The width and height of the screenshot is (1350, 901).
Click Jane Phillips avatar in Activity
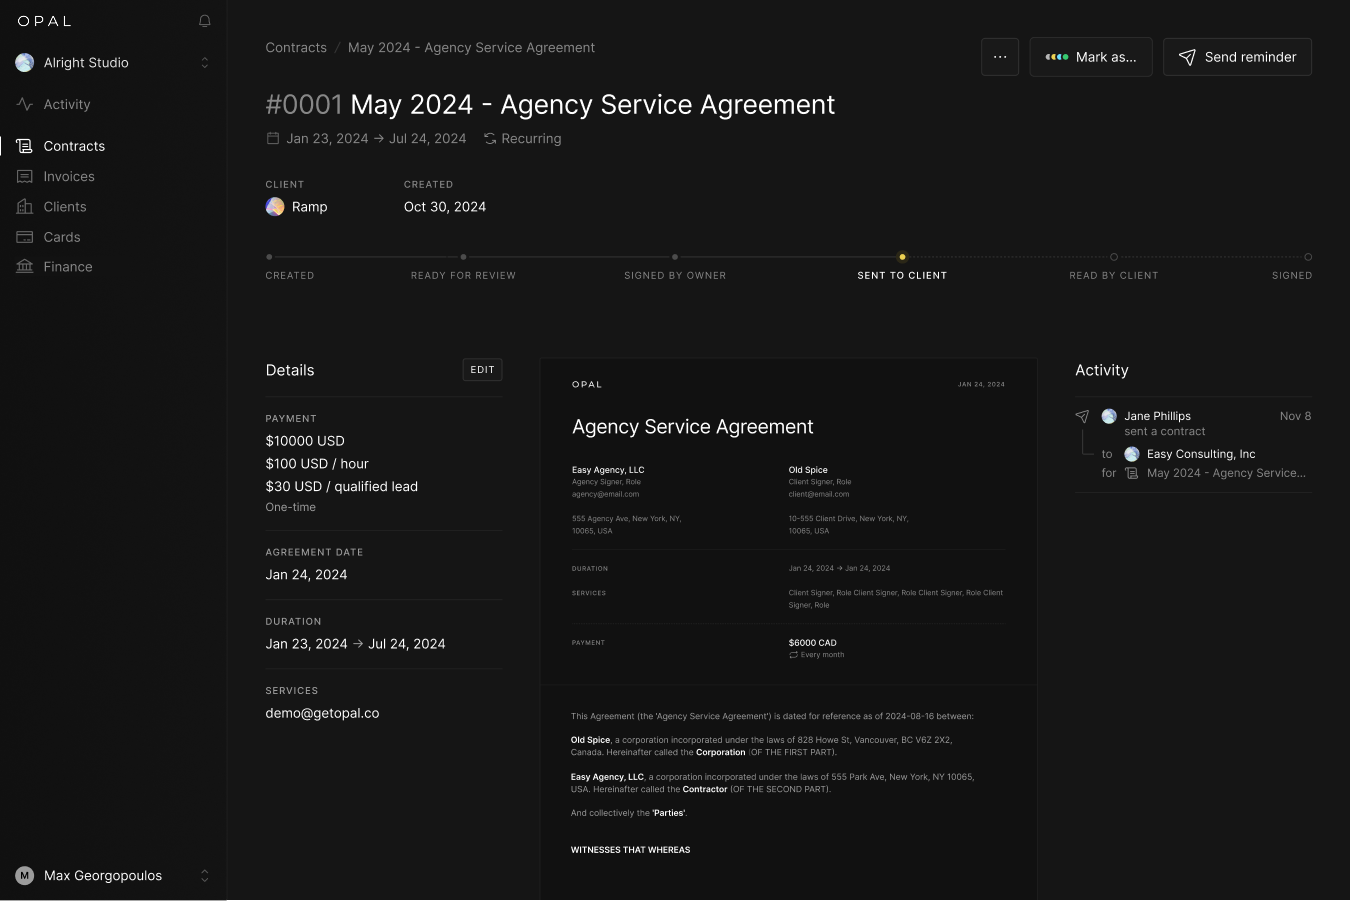1109,416
